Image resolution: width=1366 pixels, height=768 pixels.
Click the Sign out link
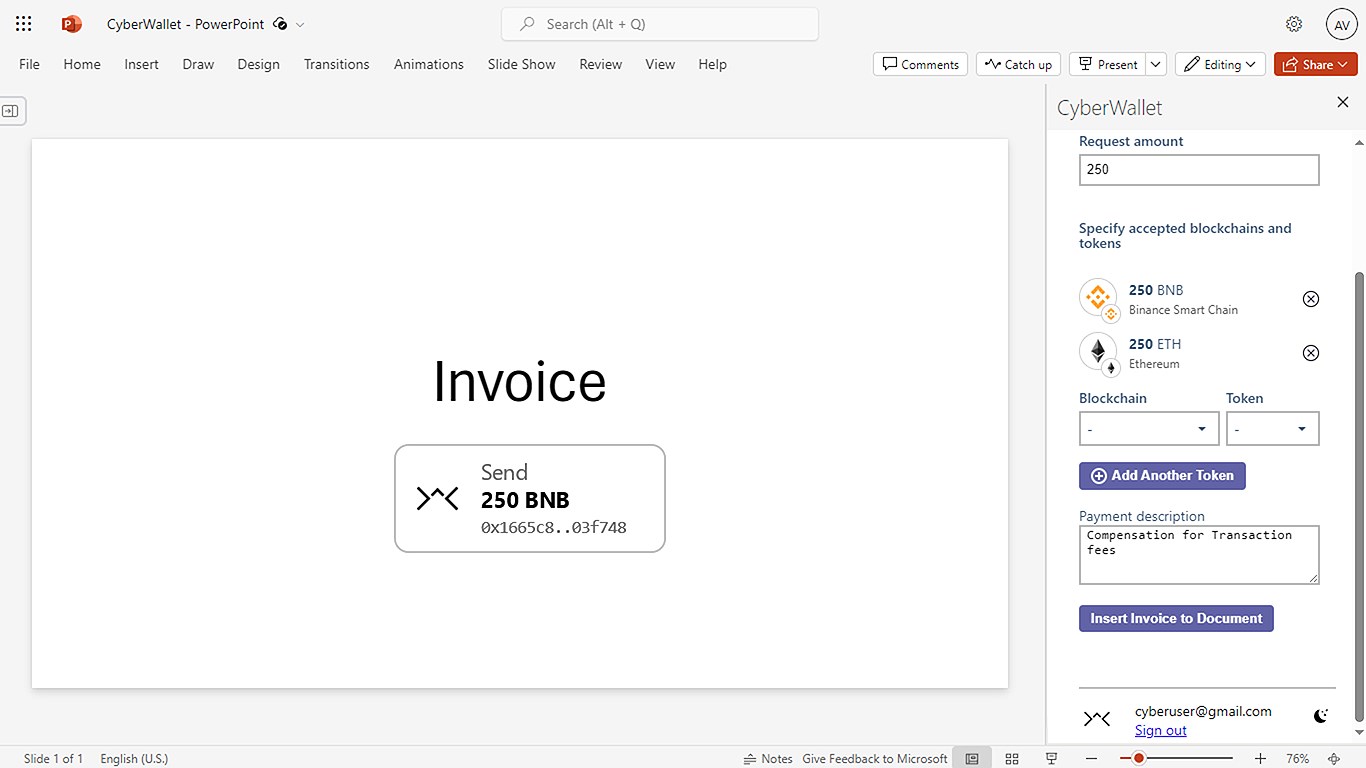pos(1161,730)
